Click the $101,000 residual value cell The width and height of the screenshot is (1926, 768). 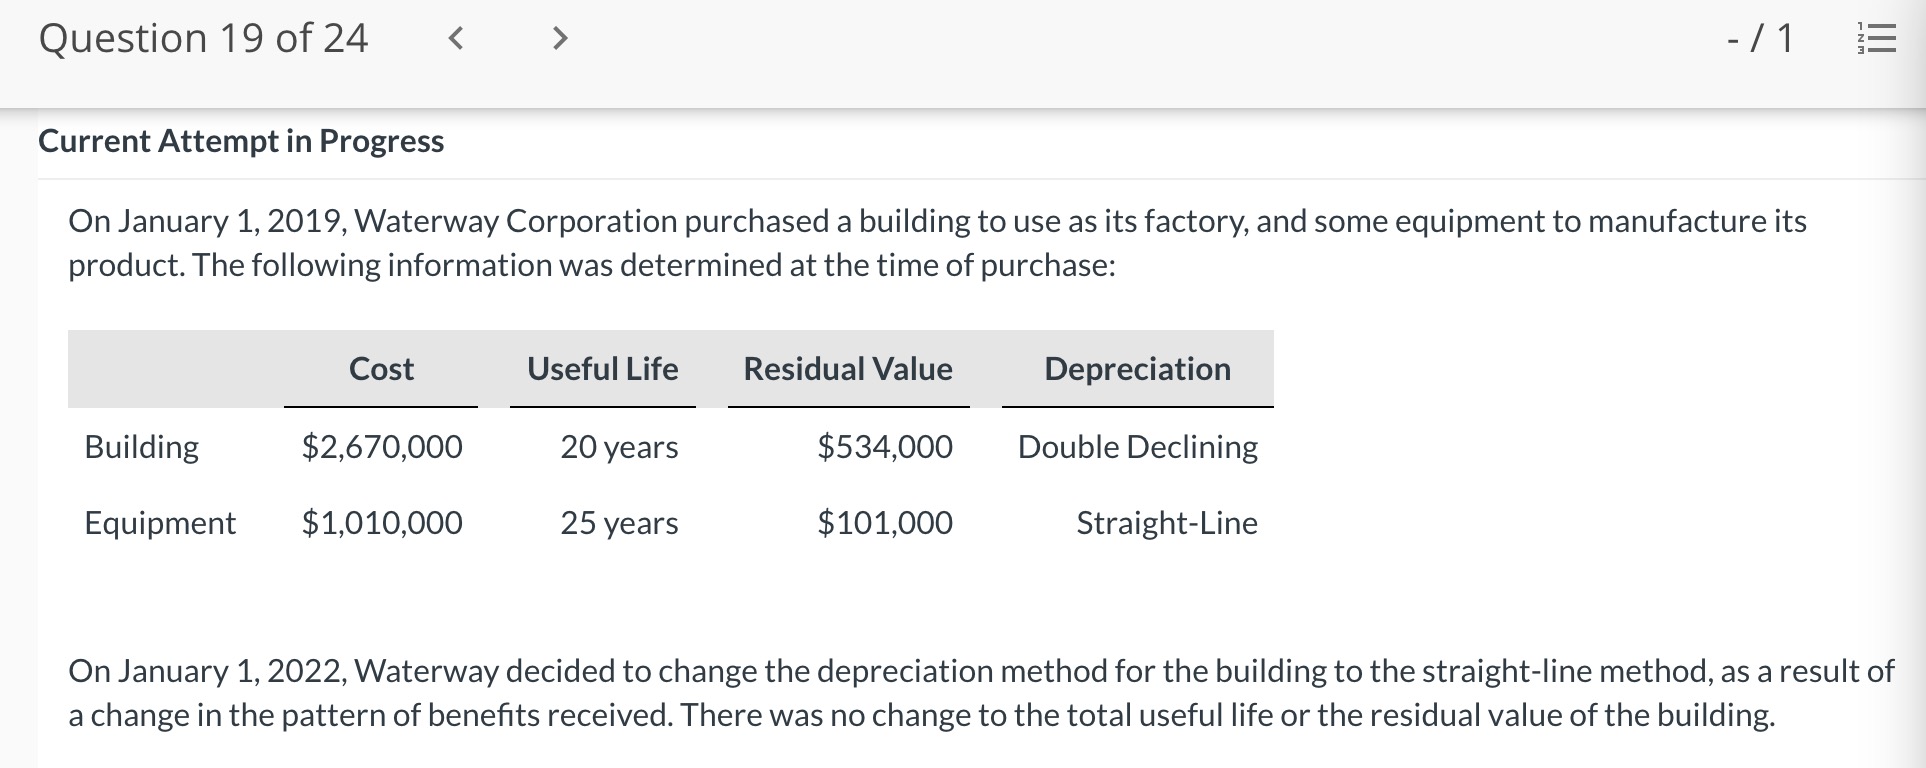(x=885, y=523)
